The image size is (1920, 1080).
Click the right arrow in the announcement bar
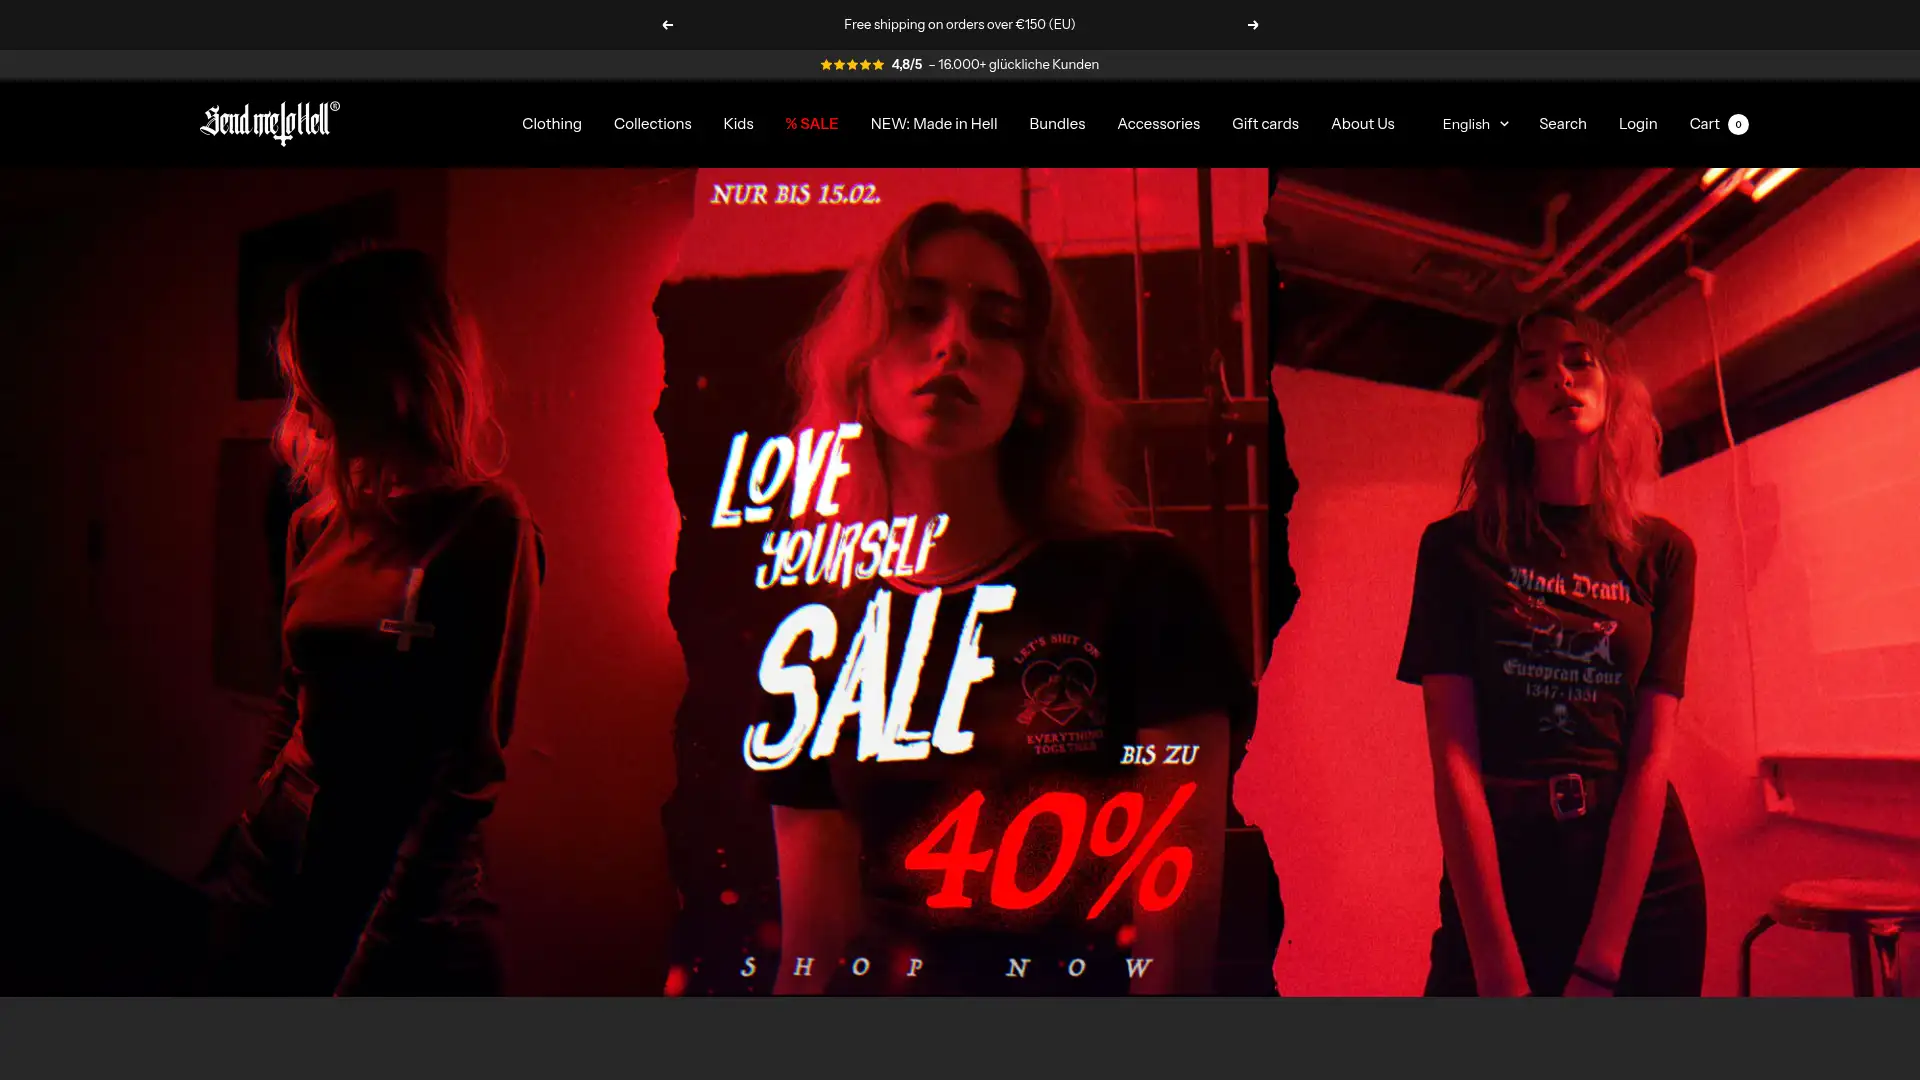(x=1253, y=24)
